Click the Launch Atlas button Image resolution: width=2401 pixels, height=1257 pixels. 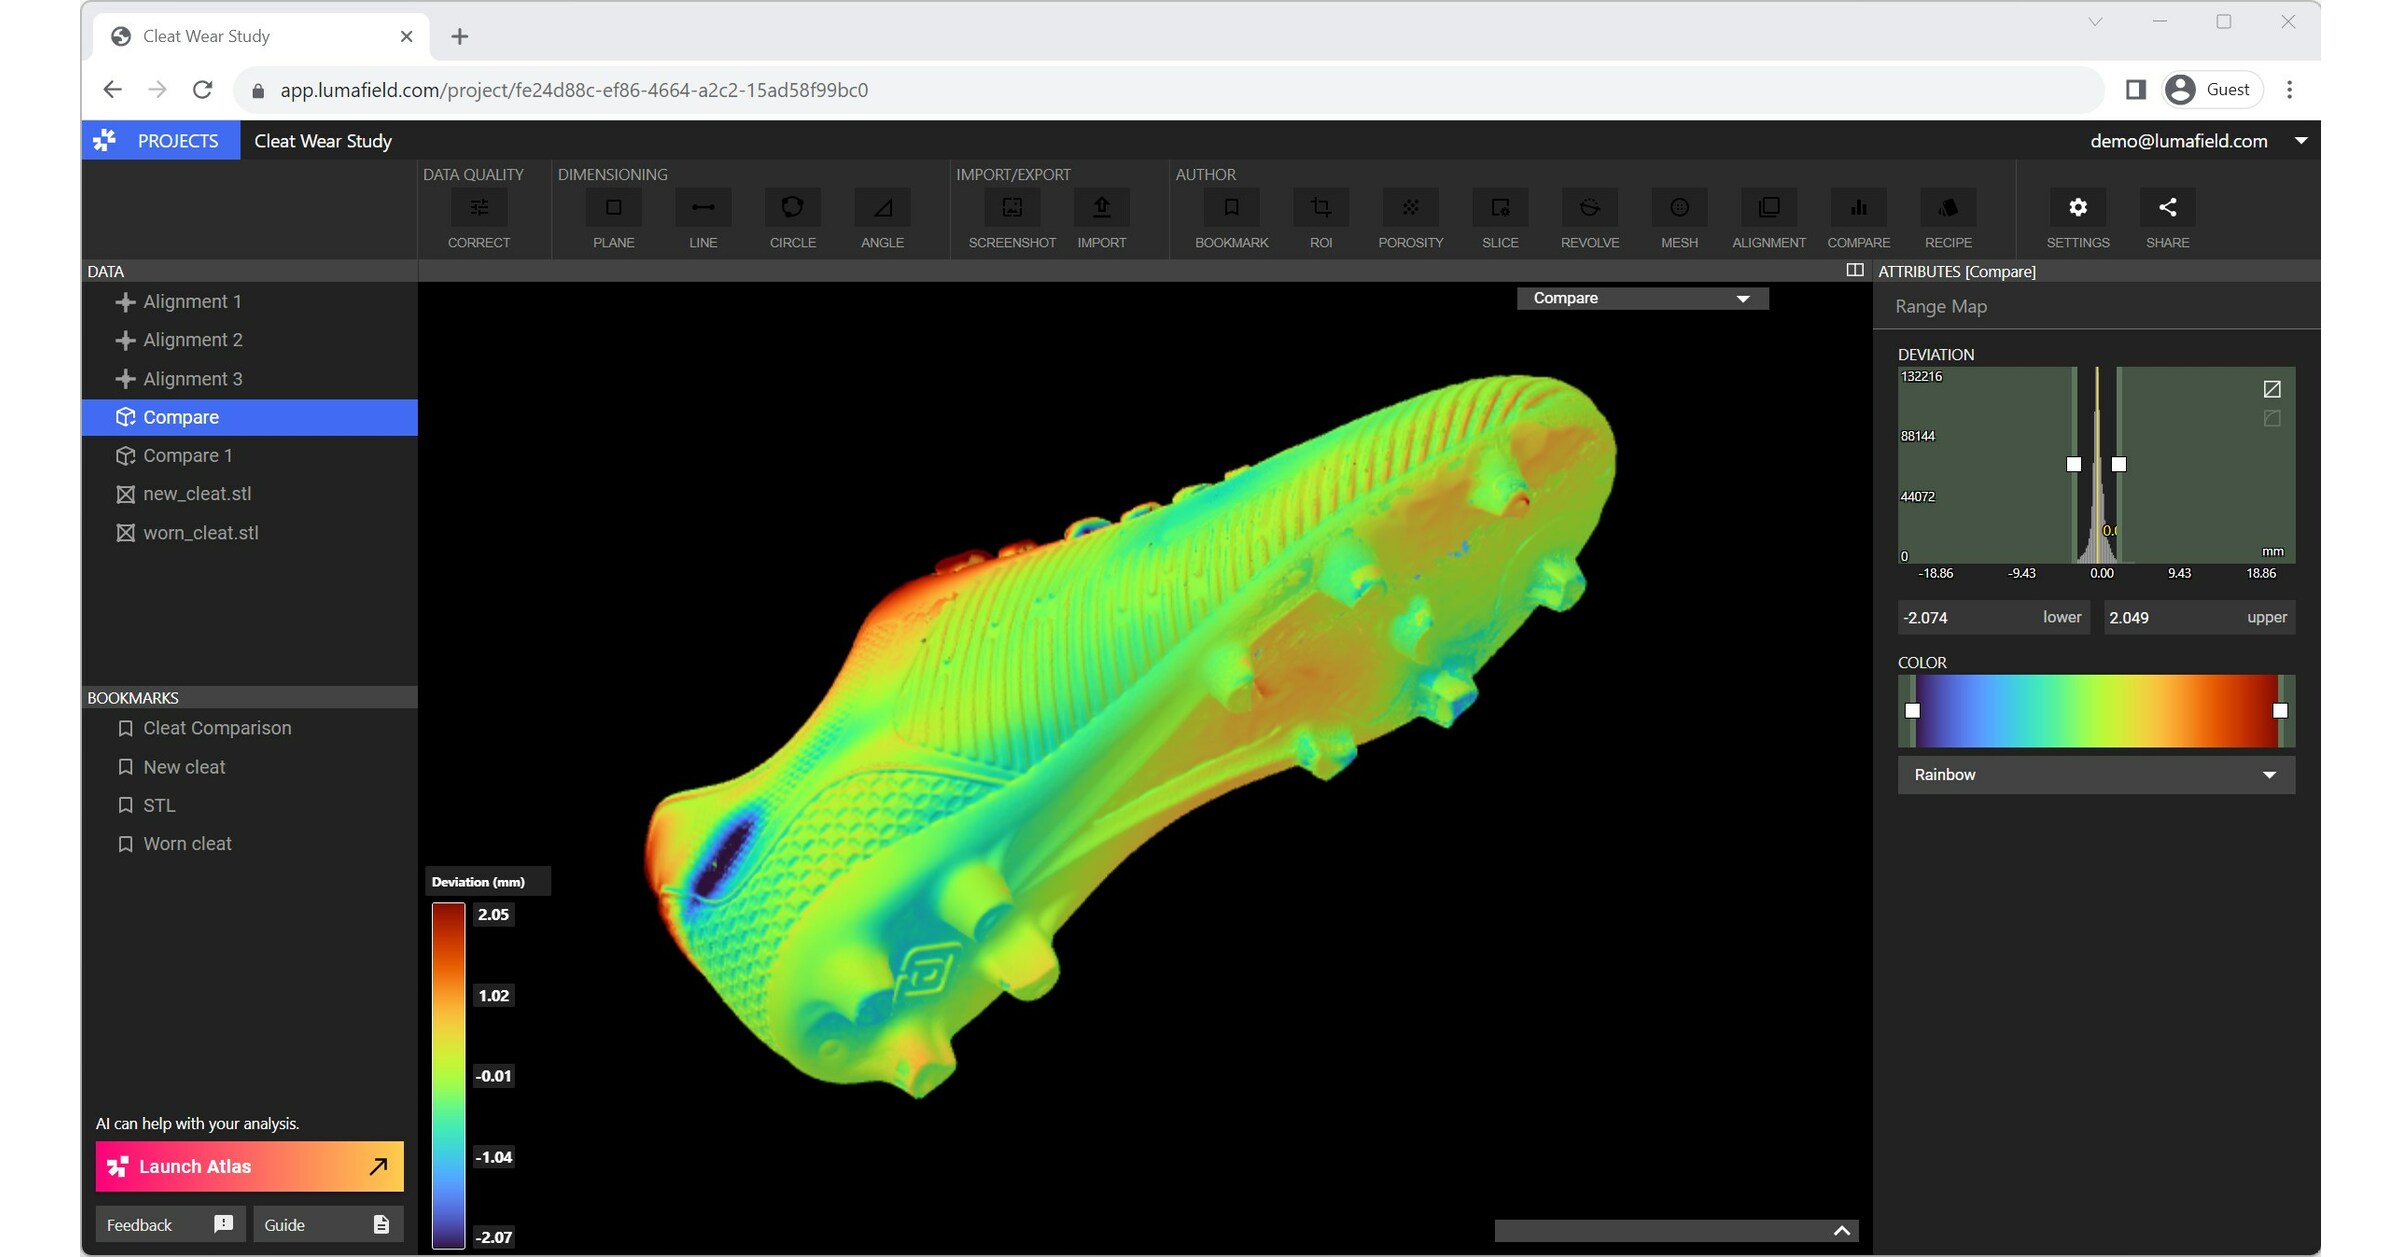(x=248, y=1166)
